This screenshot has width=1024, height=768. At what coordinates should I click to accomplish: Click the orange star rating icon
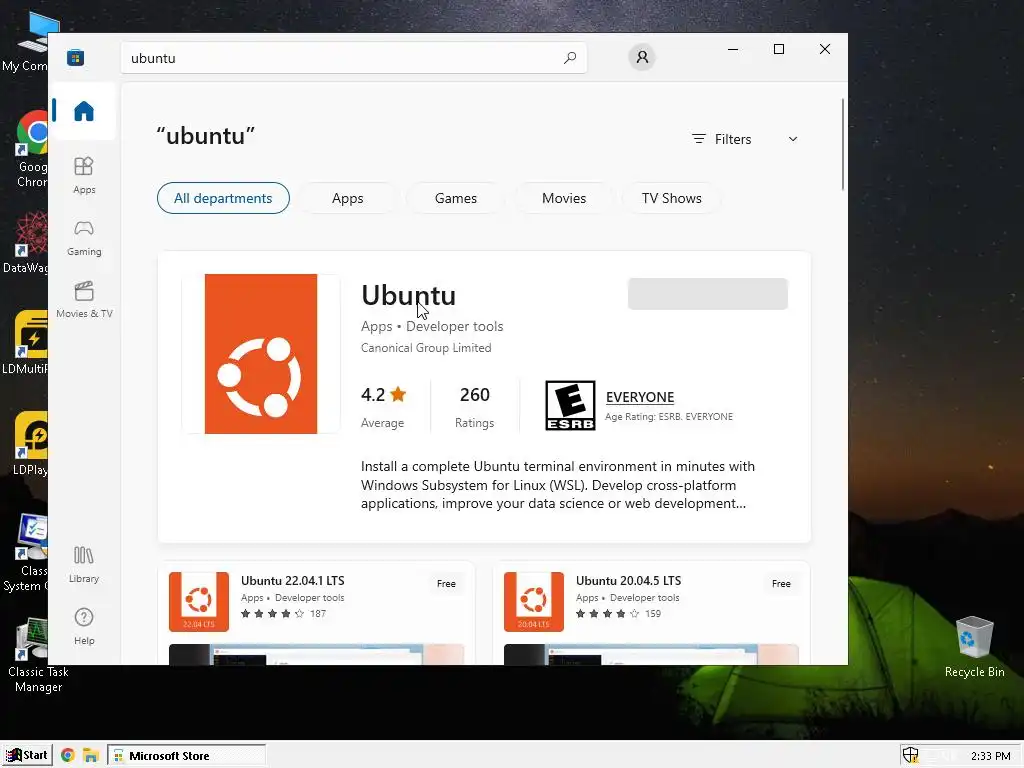(398, 394)
